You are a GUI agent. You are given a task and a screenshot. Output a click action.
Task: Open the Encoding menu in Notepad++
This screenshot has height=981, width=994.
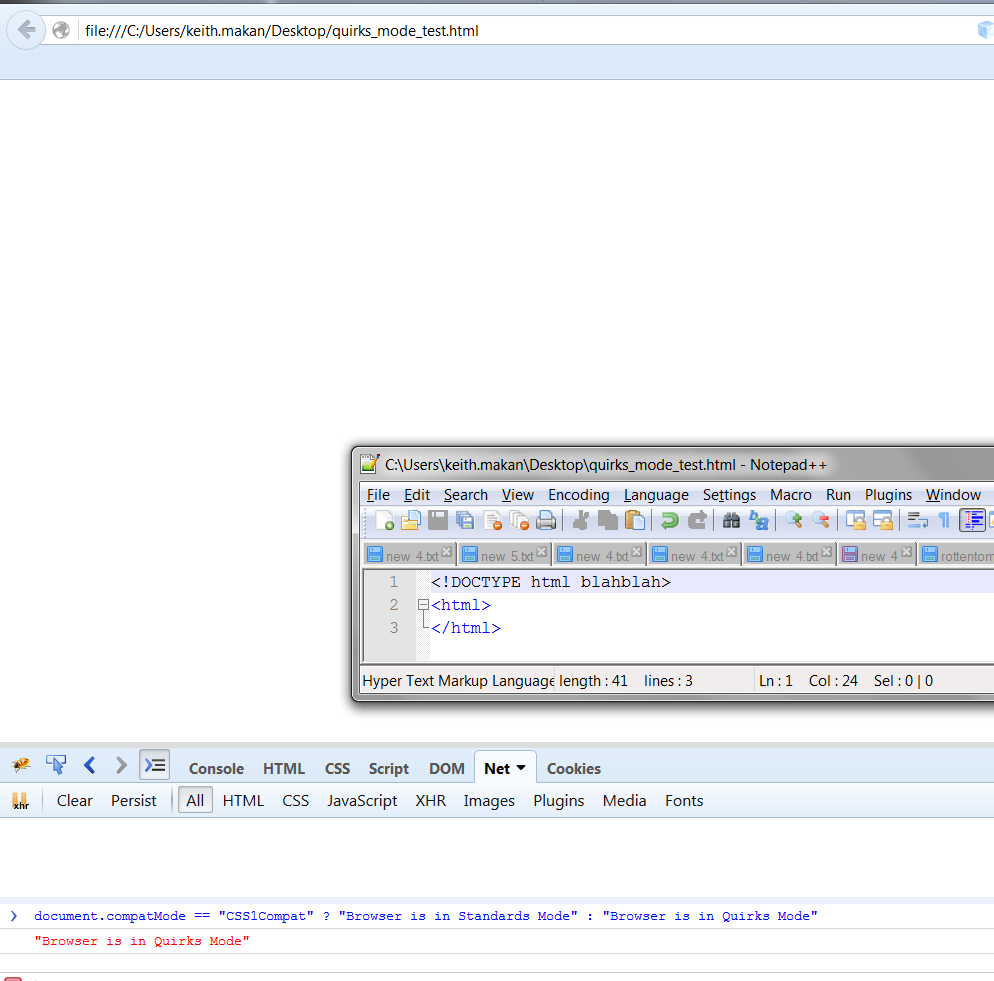(x=579, y=495)
